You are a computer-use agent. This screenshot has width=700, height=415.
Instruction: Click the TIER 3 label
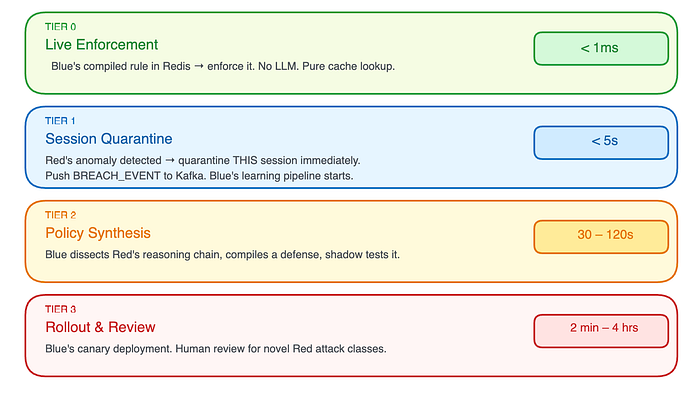point(60,309)
